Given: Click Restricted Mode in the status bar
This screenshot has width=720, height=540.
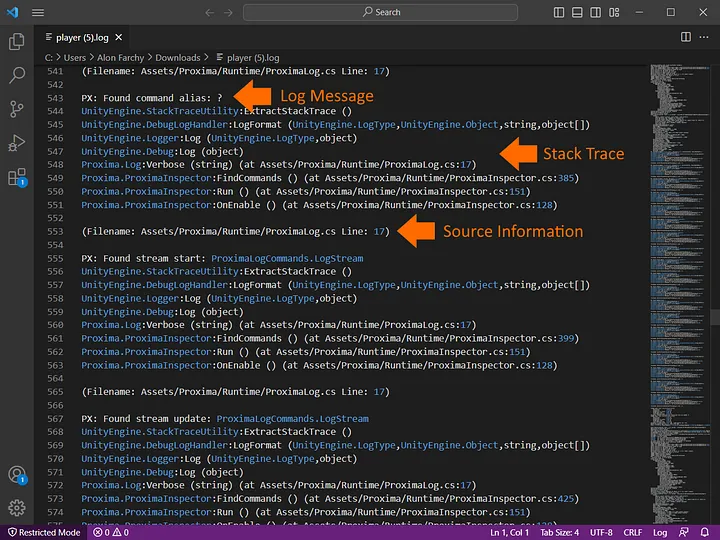Looking at the screenshot, I should point(43,532).
